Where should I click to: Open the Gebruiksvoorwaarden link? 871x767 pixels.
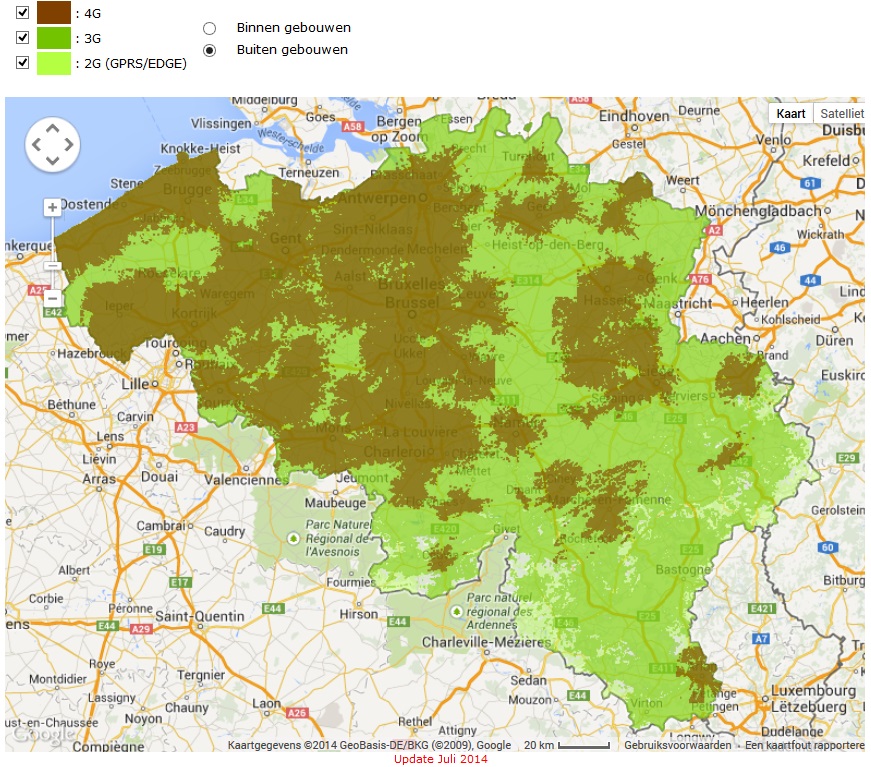click(677, 745)
